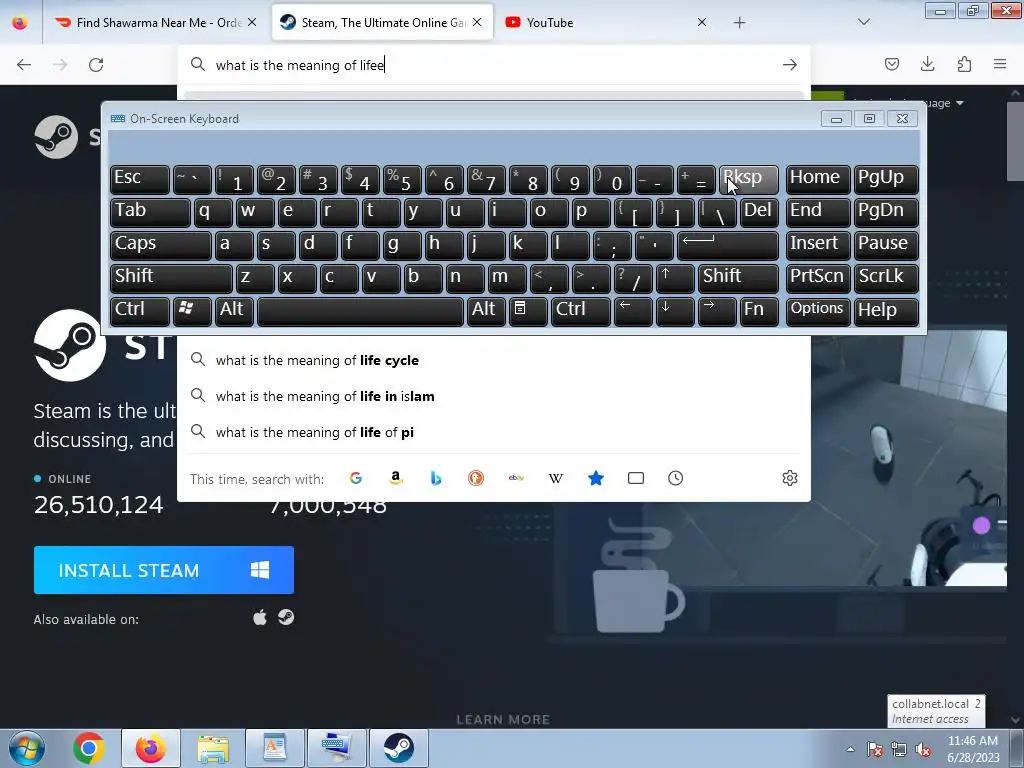Search with Amazon icon
1024x768 pixels.
point(396,478)
